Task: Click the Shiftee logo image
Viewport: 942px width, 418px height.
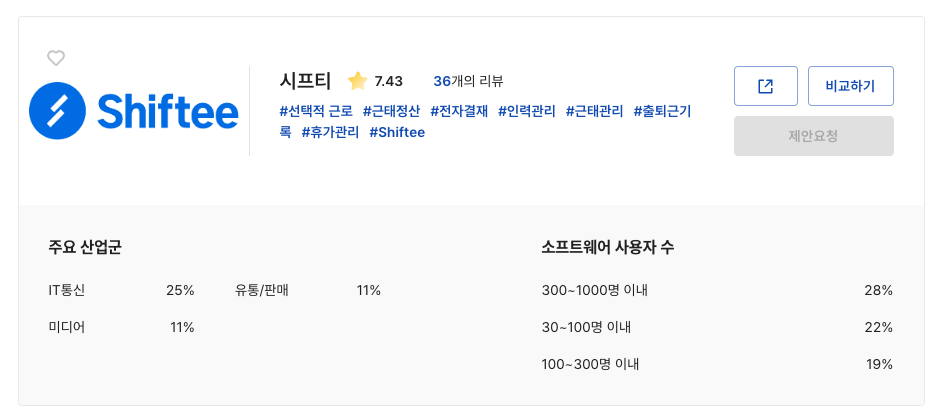Action: [x=134, y=110]
